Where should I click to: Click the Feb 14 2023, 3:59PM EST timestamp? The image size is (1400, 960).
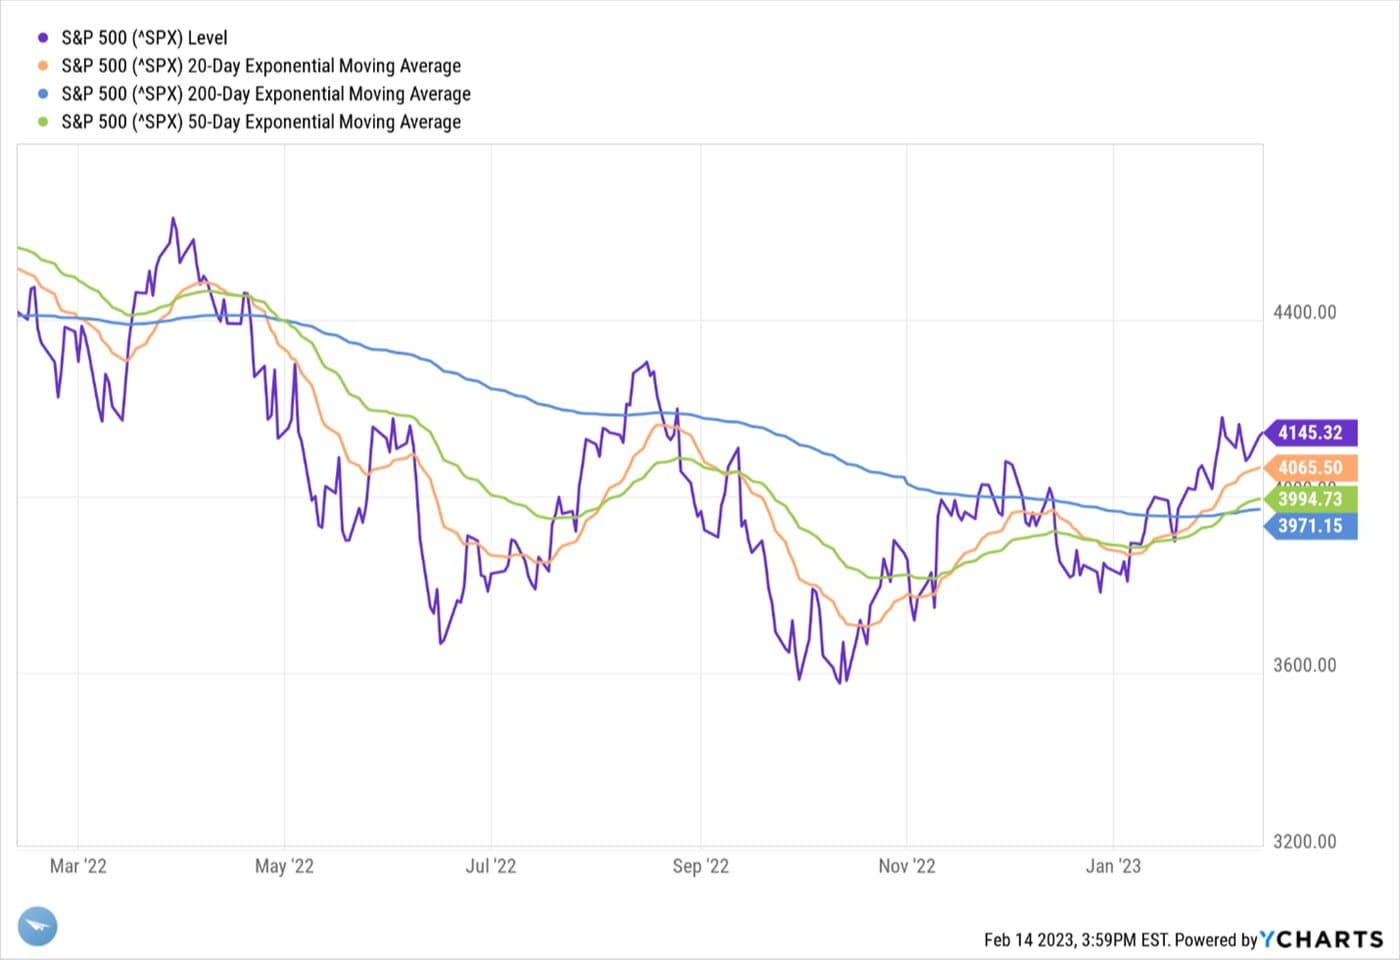tap(1076, 940)
